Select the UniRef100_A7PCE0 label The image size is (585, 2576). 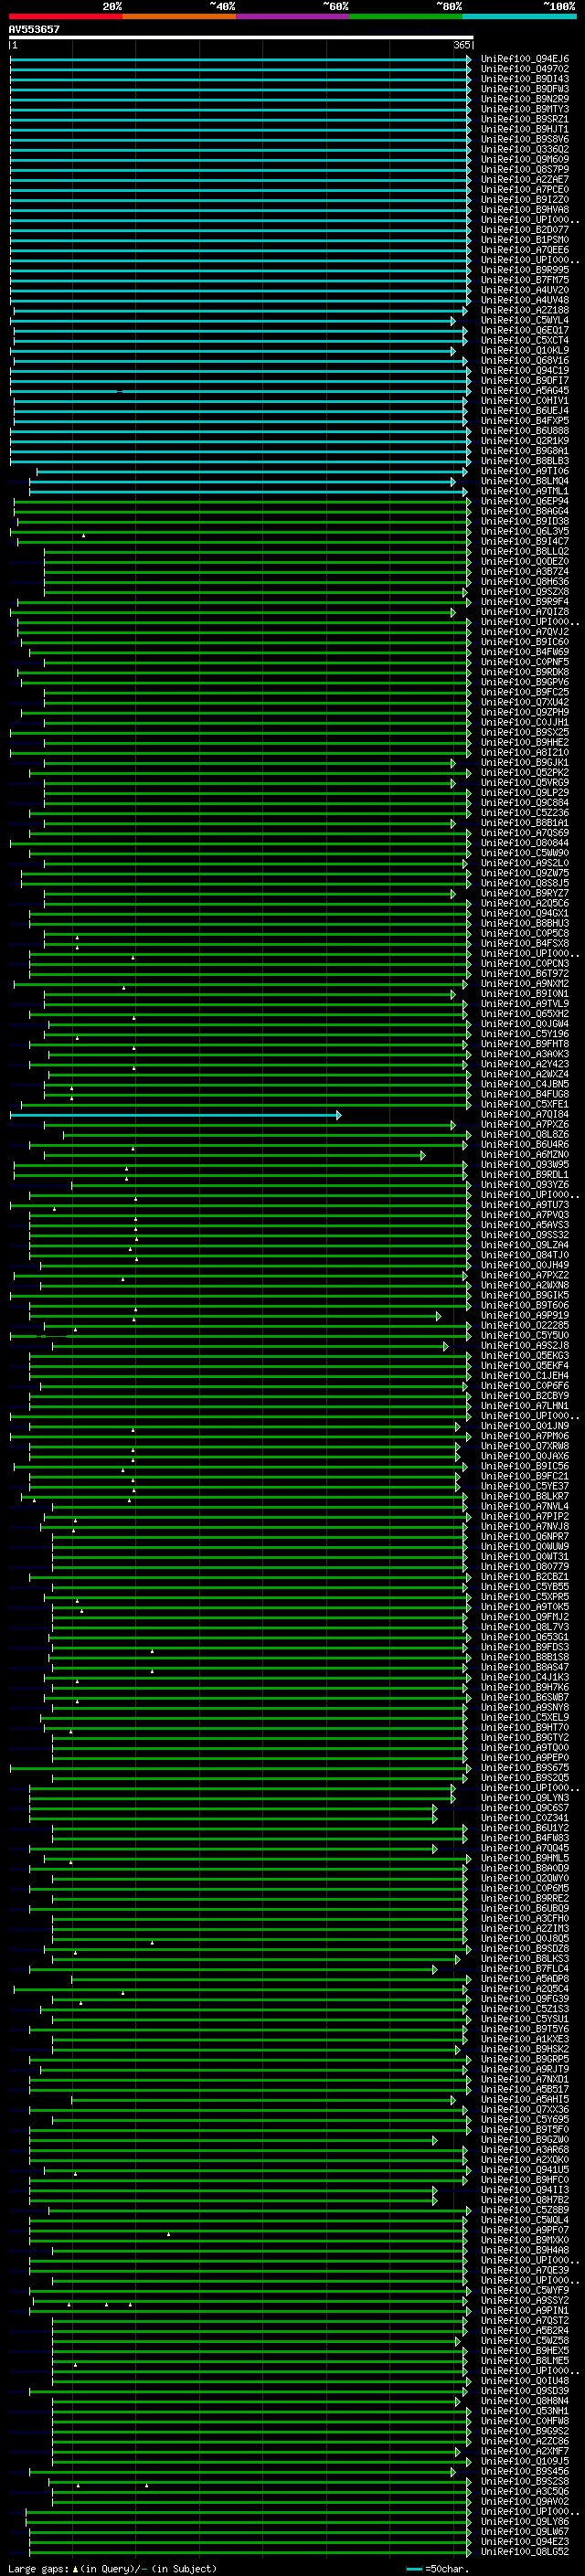pyautogui.click(x=525, y=189)
